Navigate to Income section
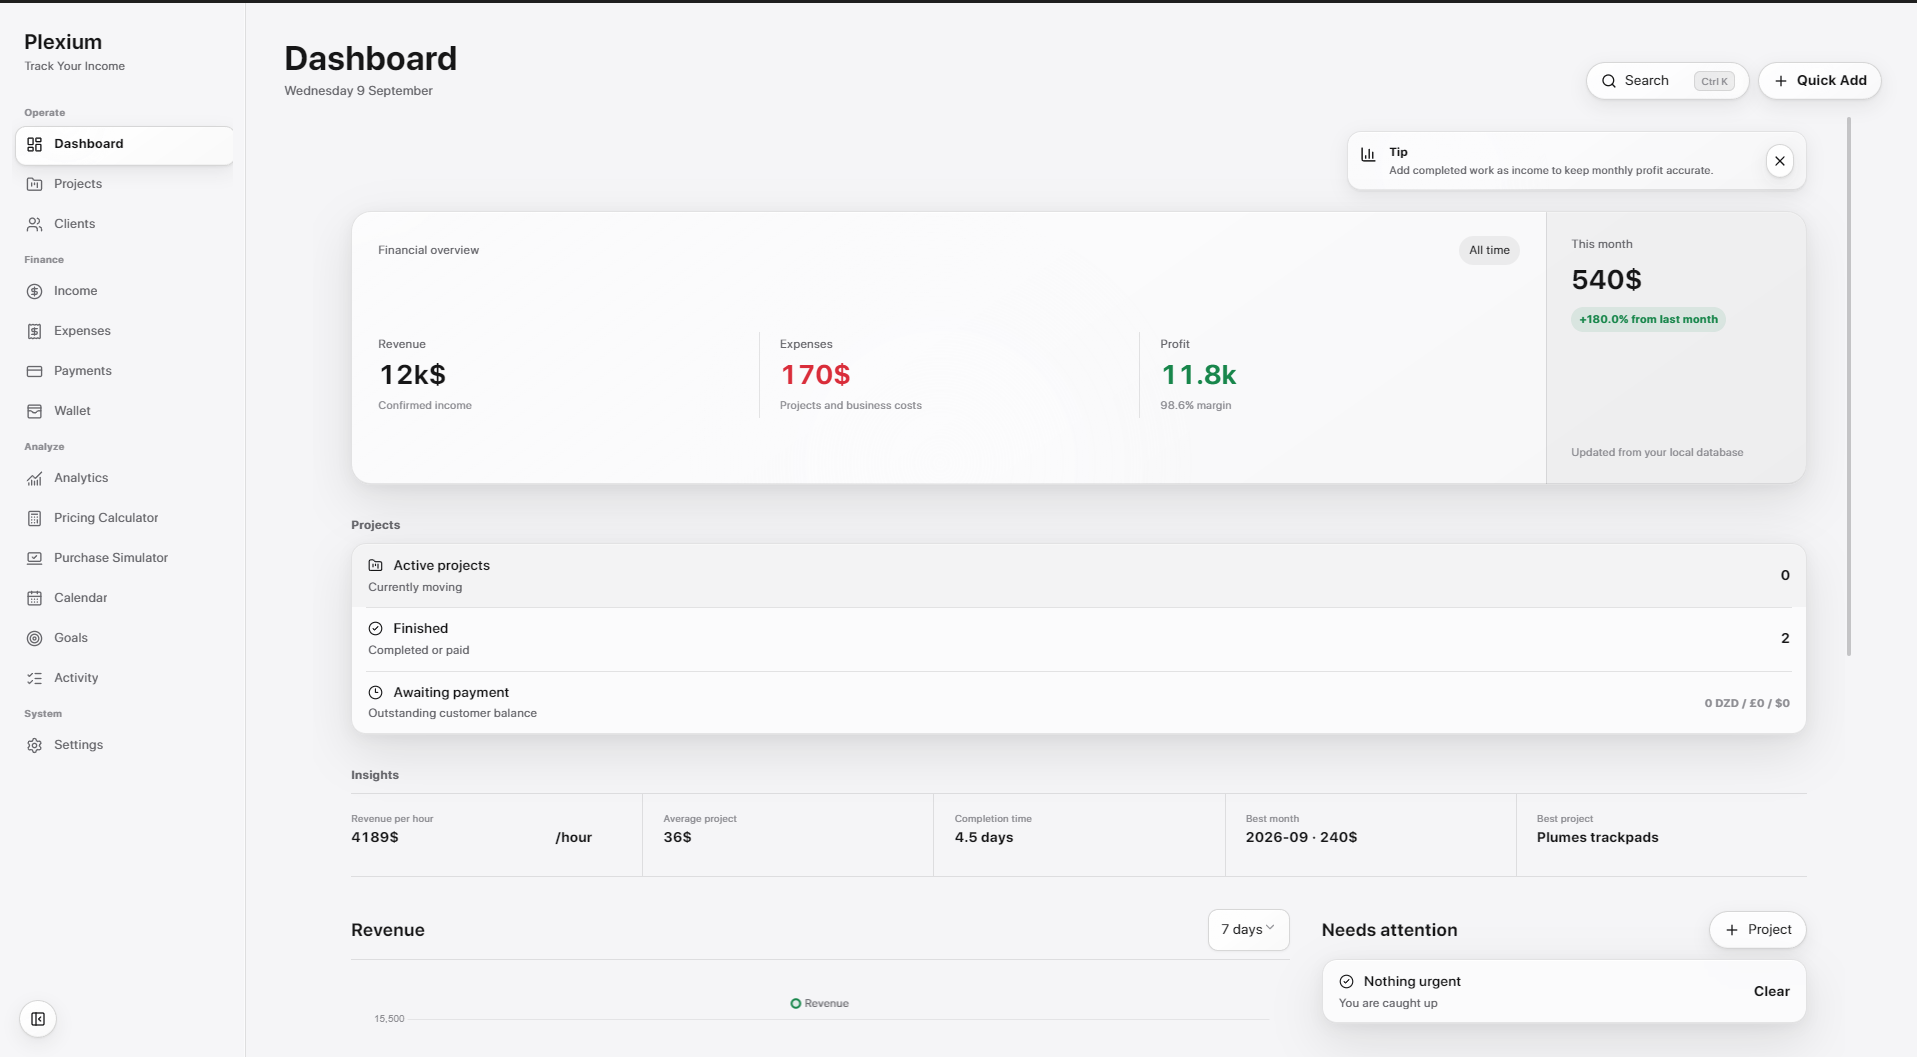 [x=125, y=291]
